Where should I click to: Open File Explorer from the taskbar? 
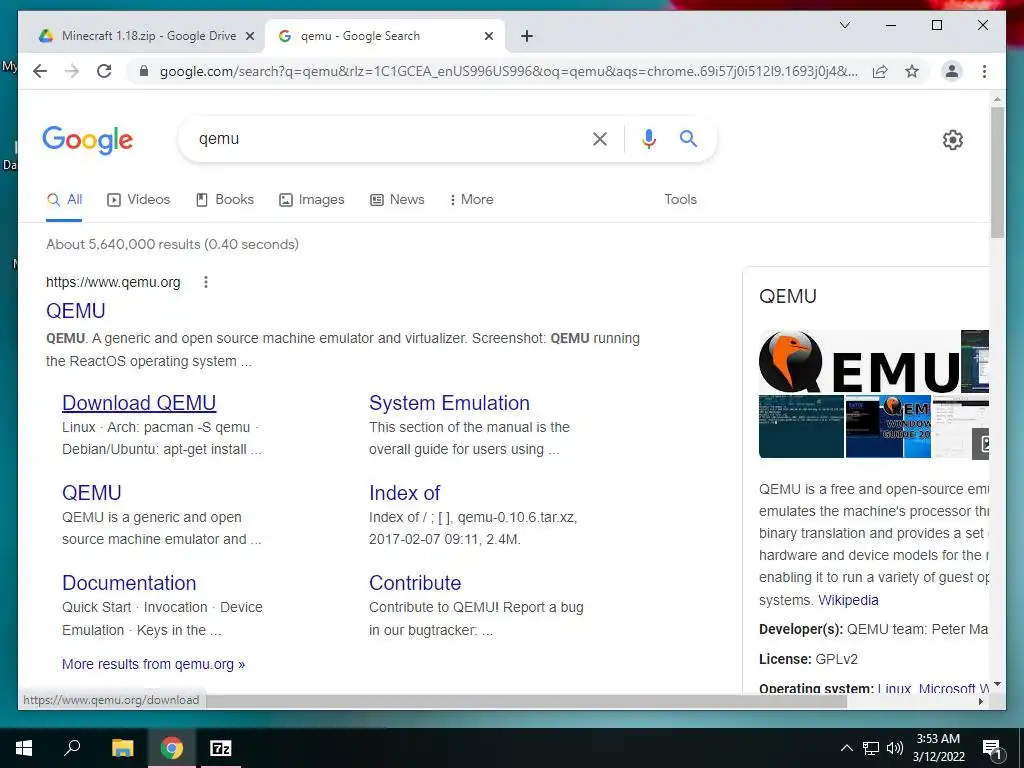click(122, 748)
